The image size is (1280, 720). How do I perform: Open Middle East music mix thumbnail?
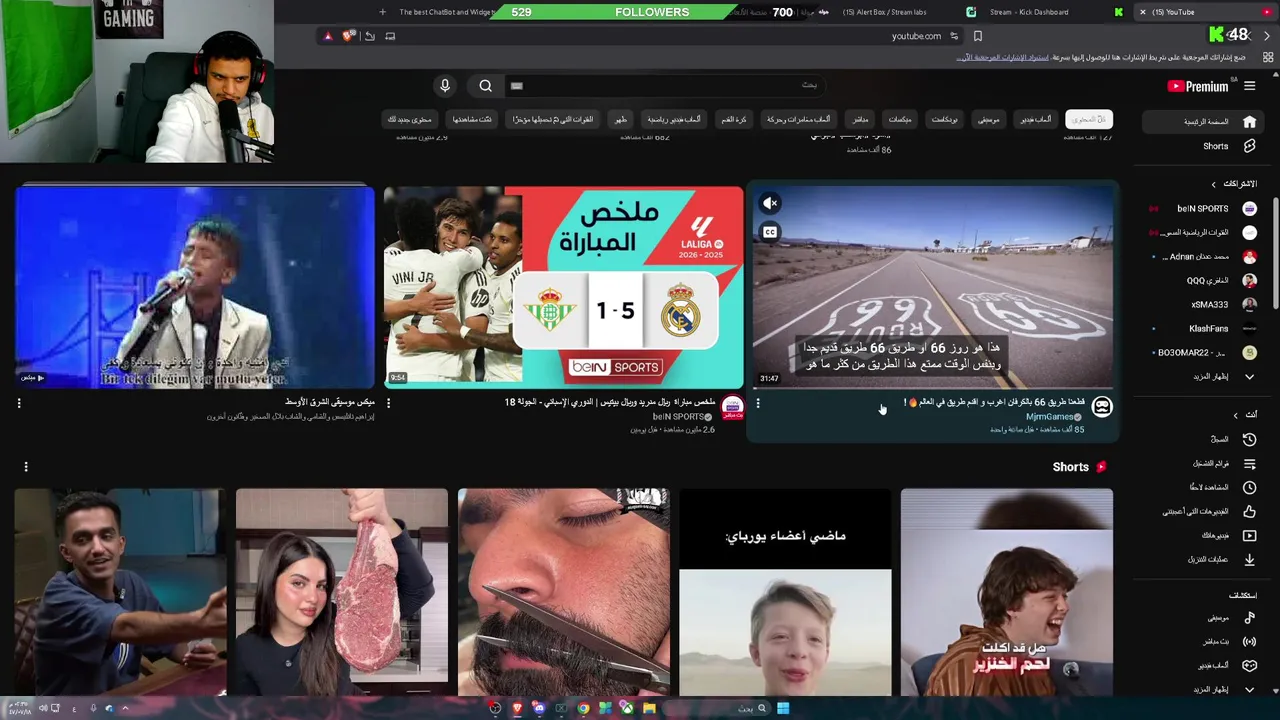point(195,287)
